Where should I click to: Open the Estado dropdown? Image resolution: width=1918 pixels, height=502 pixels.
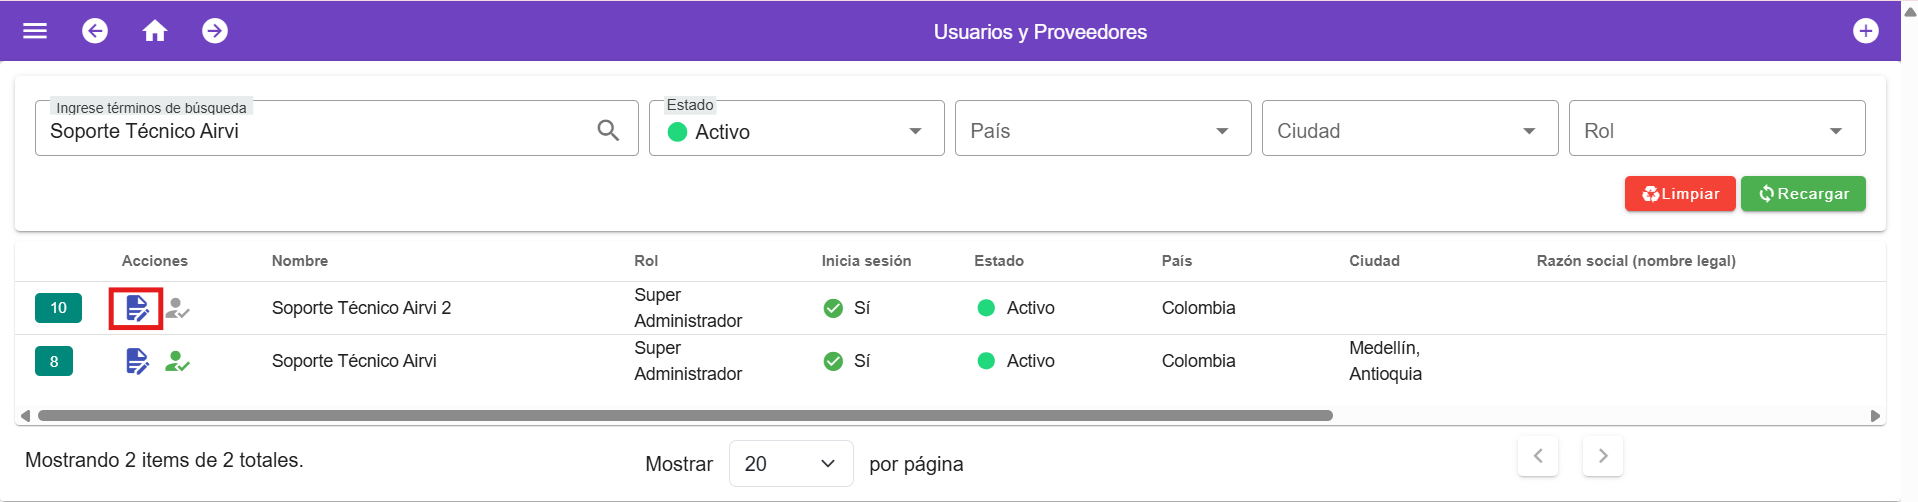pos(796,131)
